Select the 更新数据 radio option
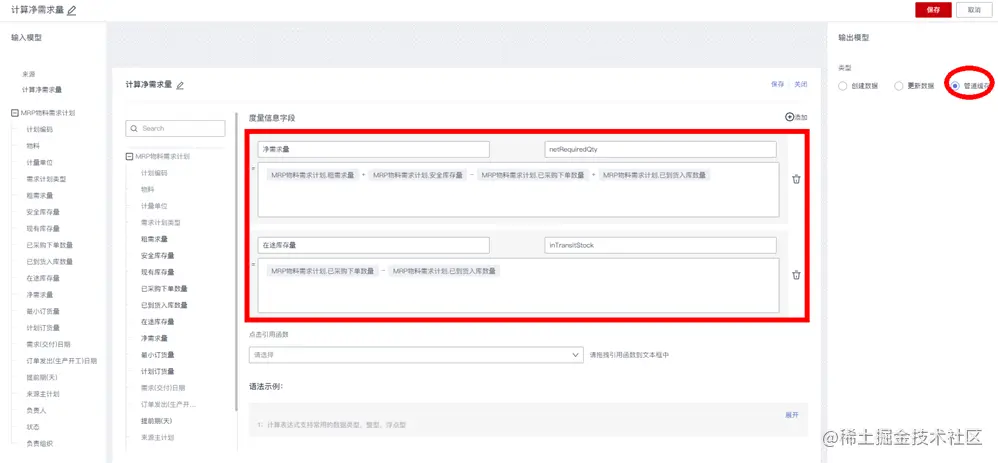Image resolution: width=998 pixels, height=463 pixels. point(899,85)
